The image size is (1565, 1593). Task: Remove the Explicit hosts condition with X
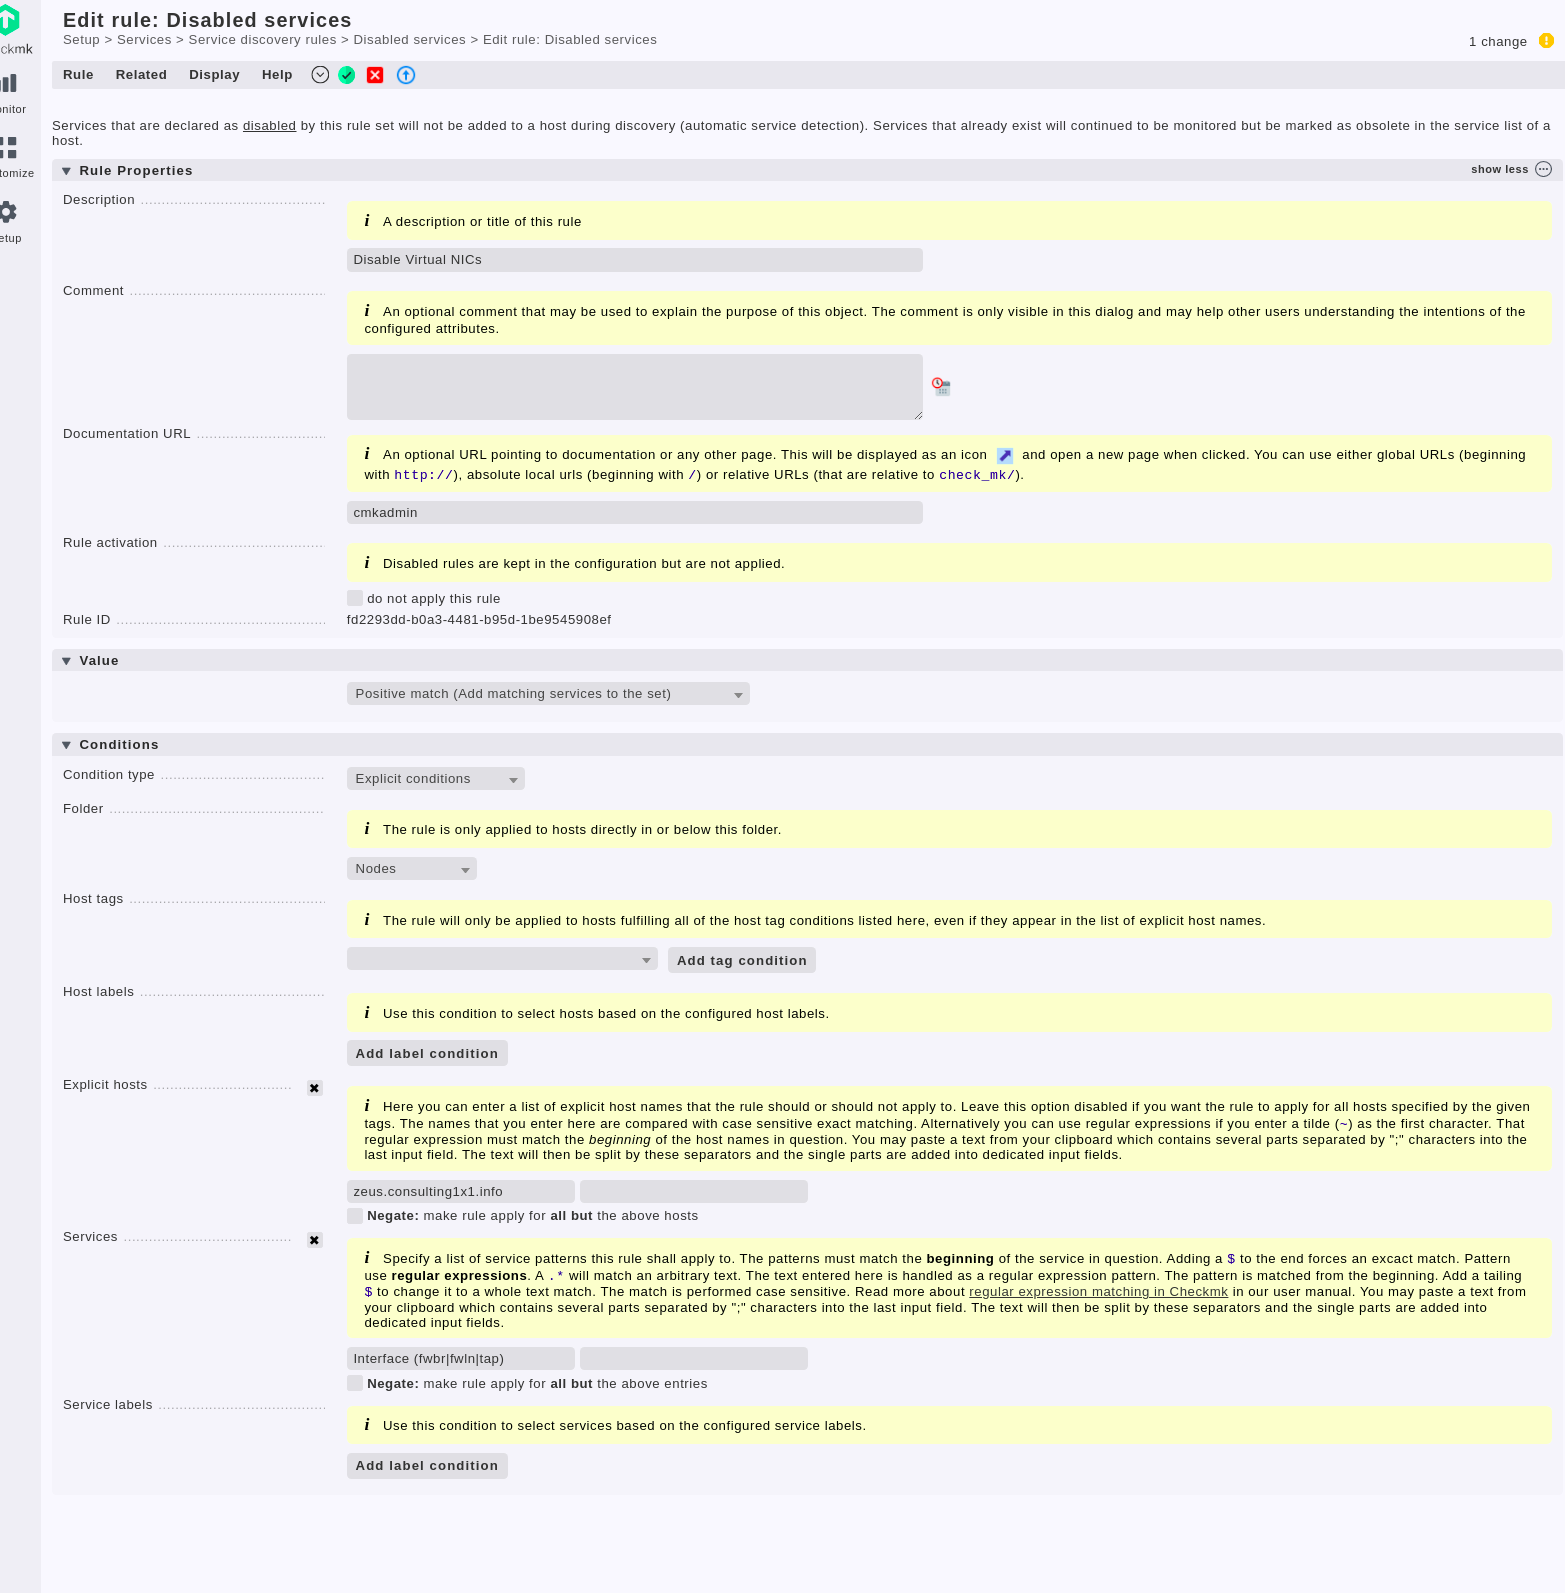(314, 1088)
